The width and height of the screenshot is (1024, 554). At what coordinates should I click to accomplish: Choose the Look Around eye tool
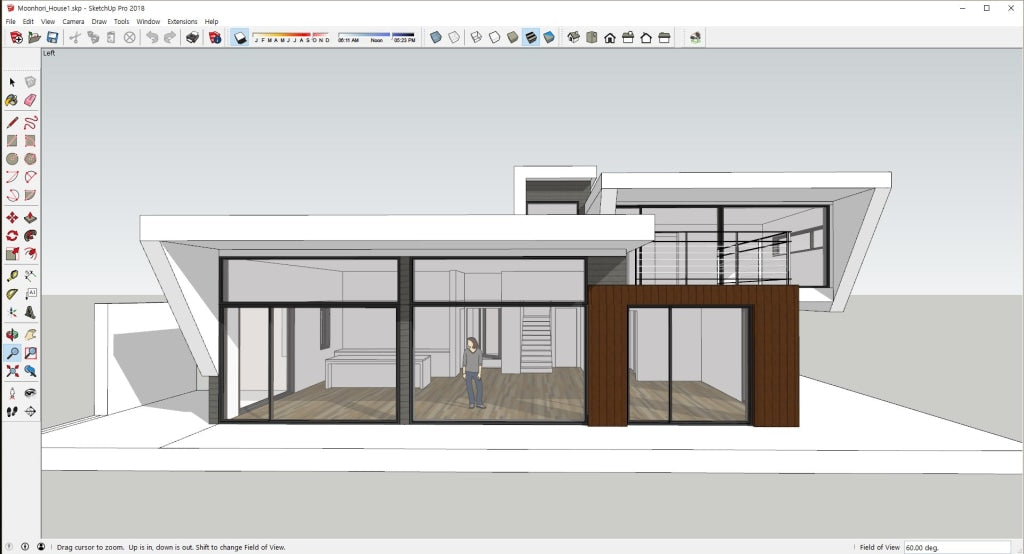(x=30, y=393)
